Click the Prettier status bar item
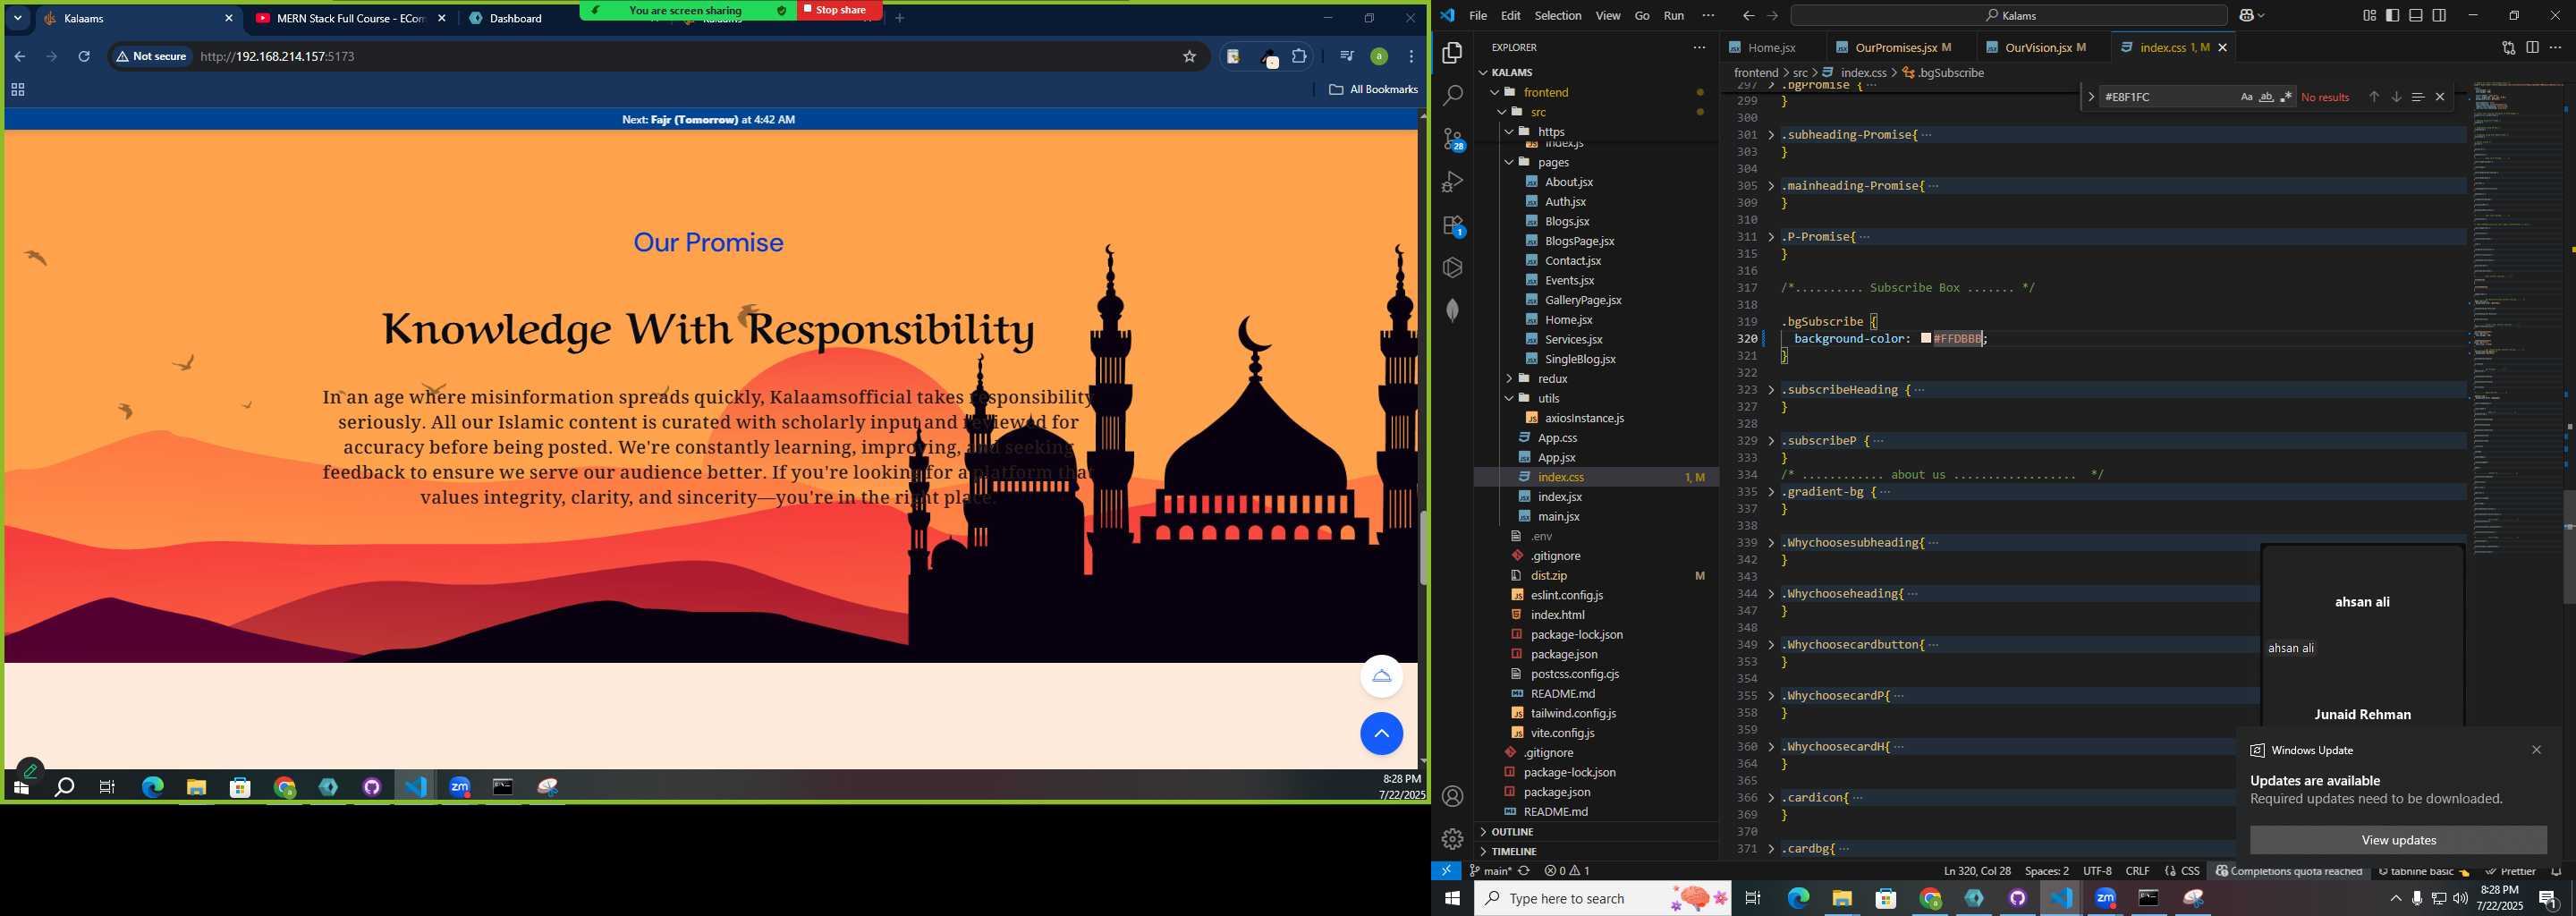The width and height of the screenshot is (2576, 916). 2510,871
